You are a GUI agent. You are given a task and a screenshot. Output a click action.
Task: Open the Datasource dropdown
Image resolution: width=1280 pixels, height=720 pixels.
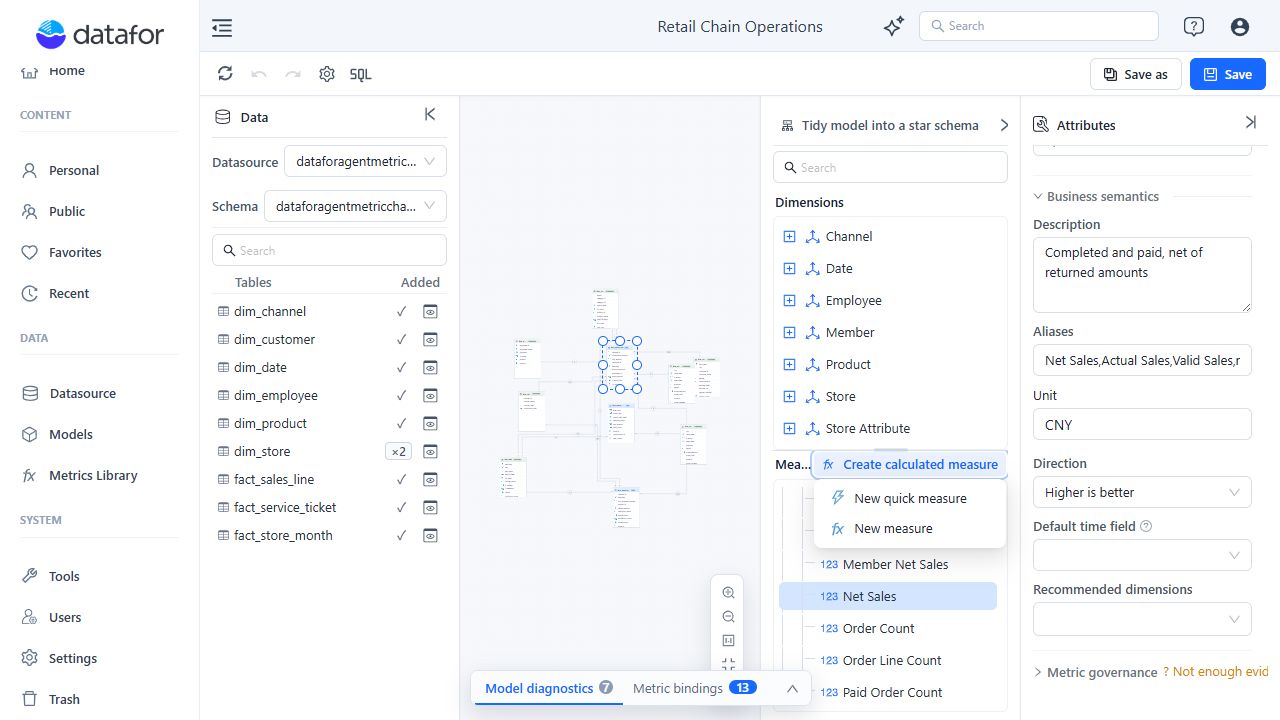click(365, 161)
